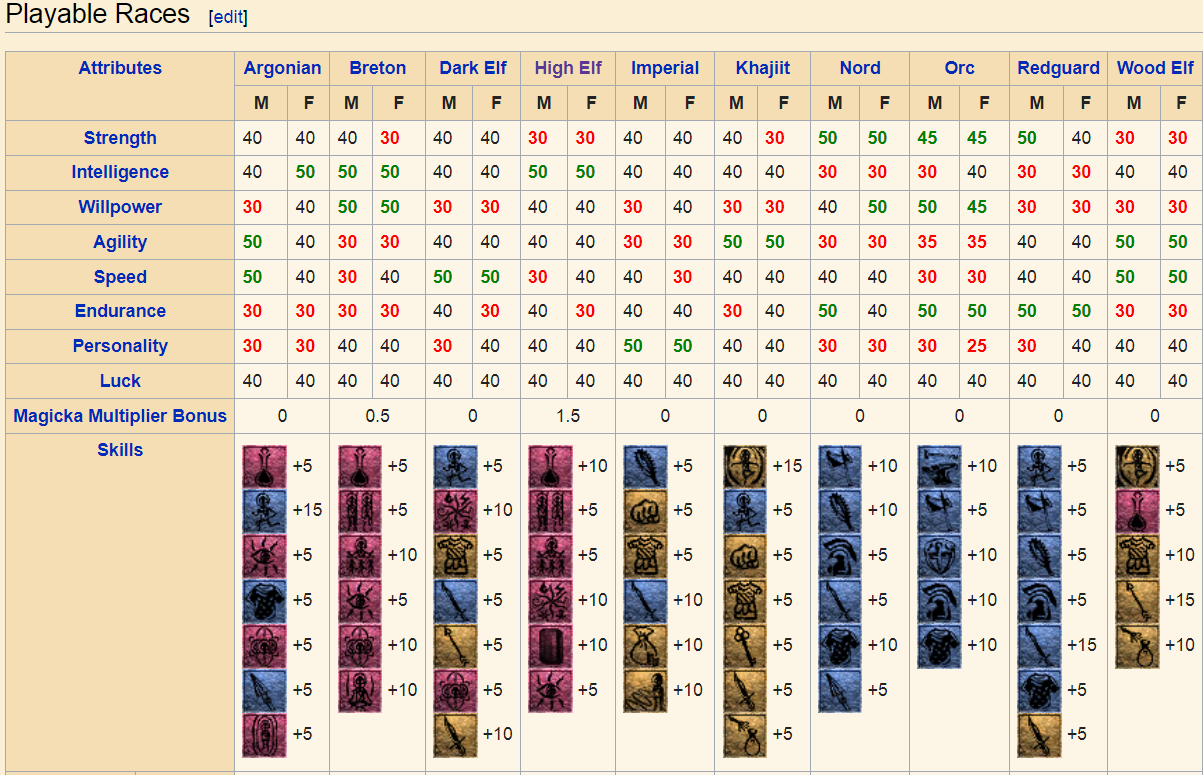
Task: Click the edit link beside Playable Races
Action: pyautogui.click(x=228, y=17)
